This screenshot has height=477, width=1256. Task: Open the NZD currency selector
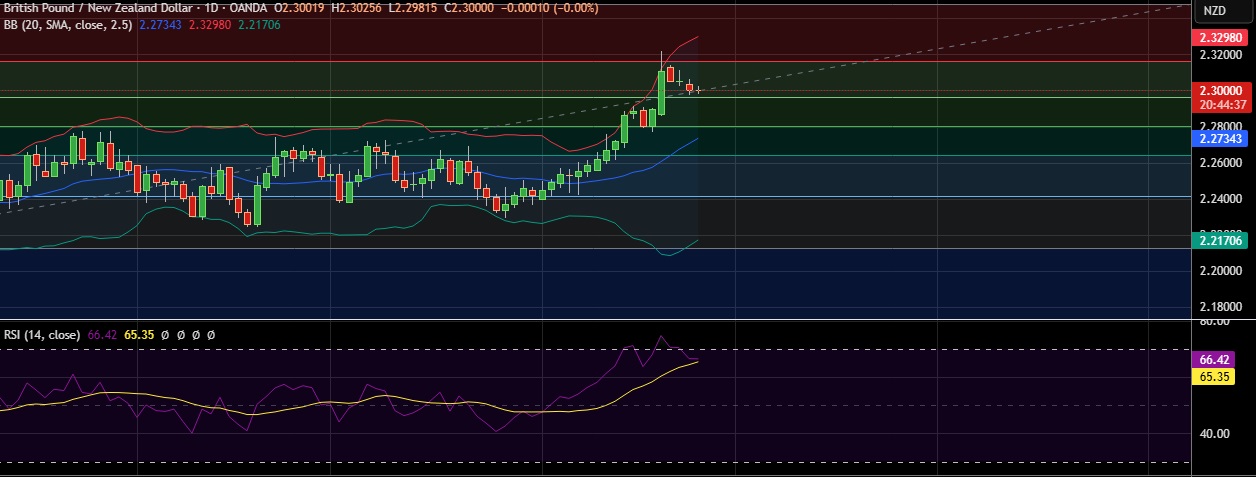click(x=1214, y=11)
